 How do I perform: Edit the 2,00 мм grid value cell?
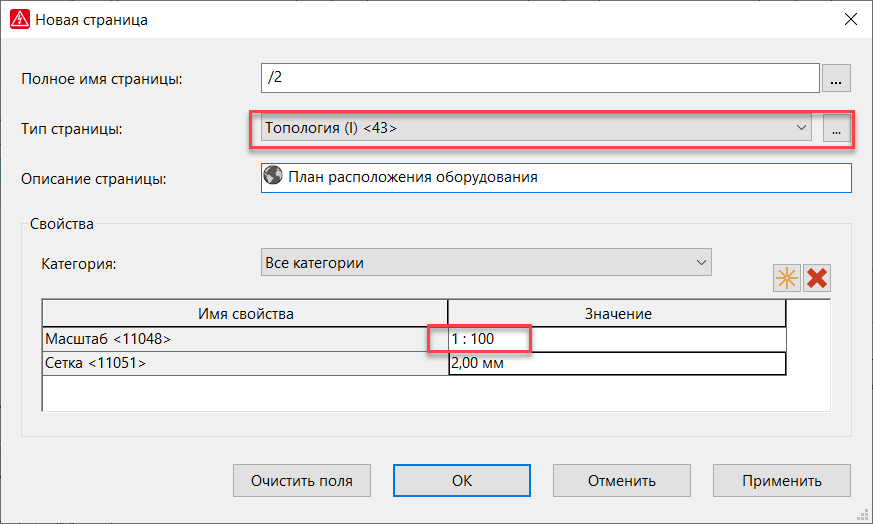pyautogui.click(x=617, y=363)
